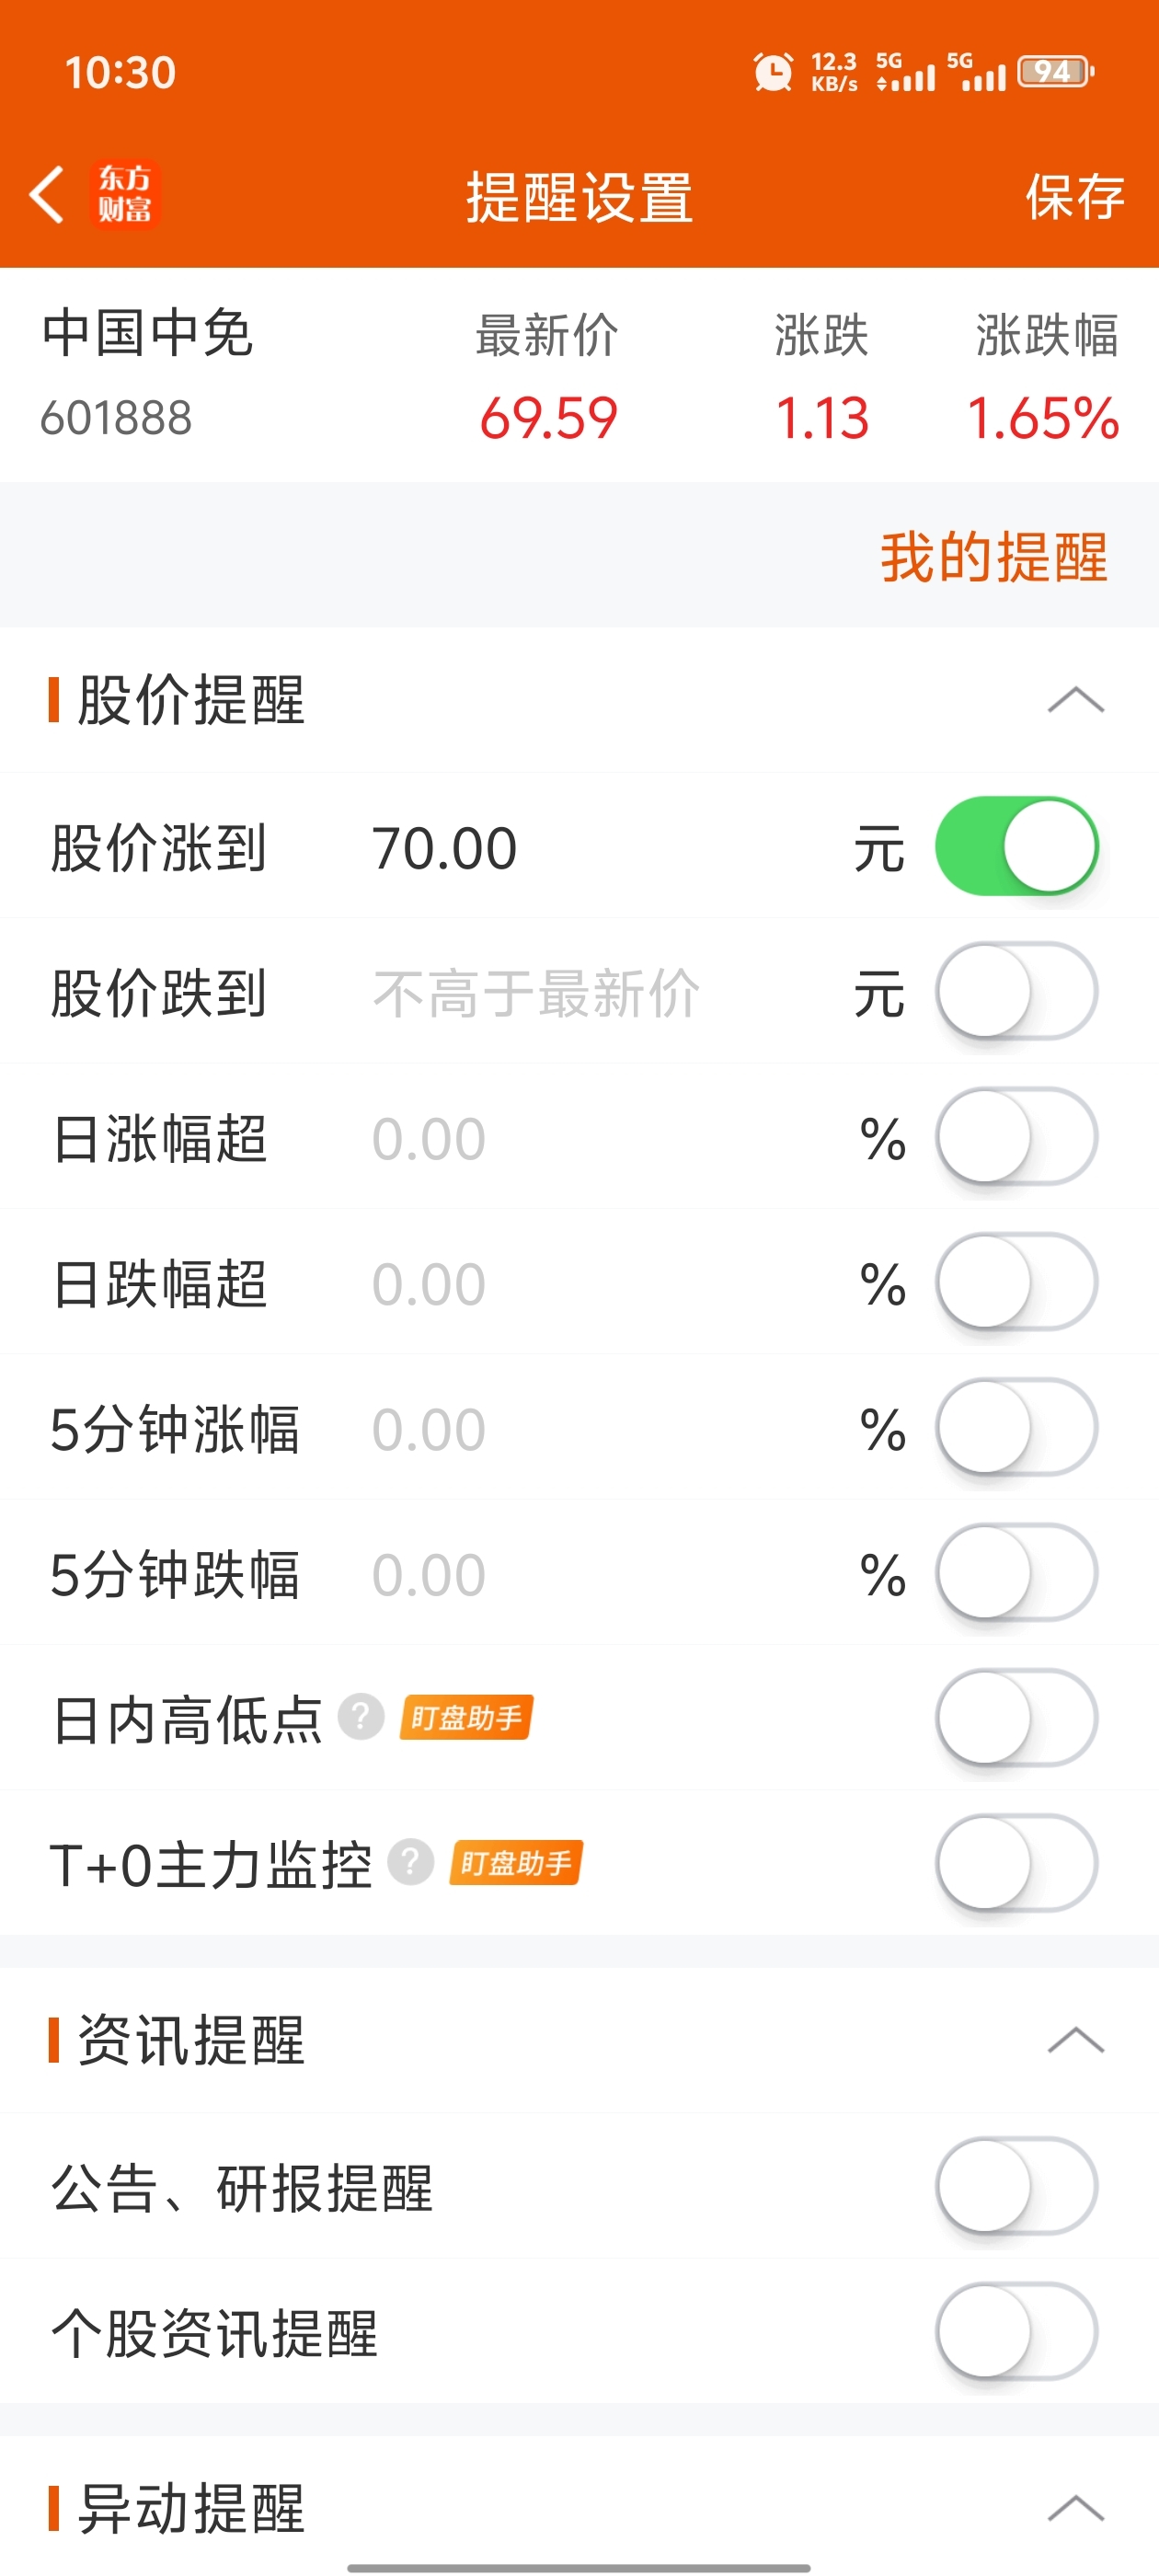Turn on the 日内高低点 switch
The image size is (1159, 2576).
point(1016,1717)
